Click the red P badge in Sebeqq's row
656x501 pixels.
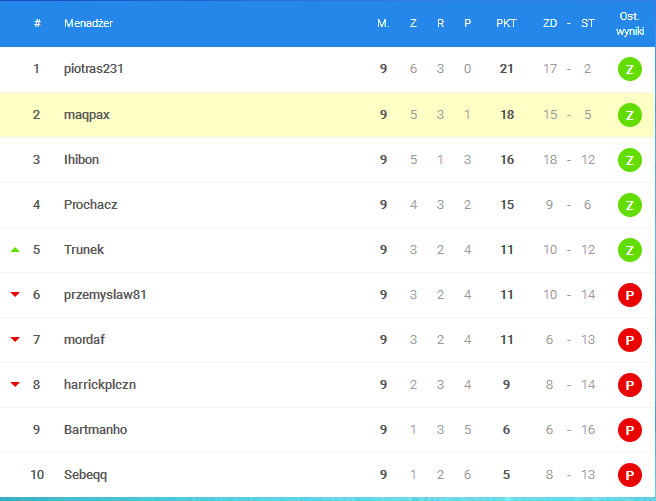629,475
